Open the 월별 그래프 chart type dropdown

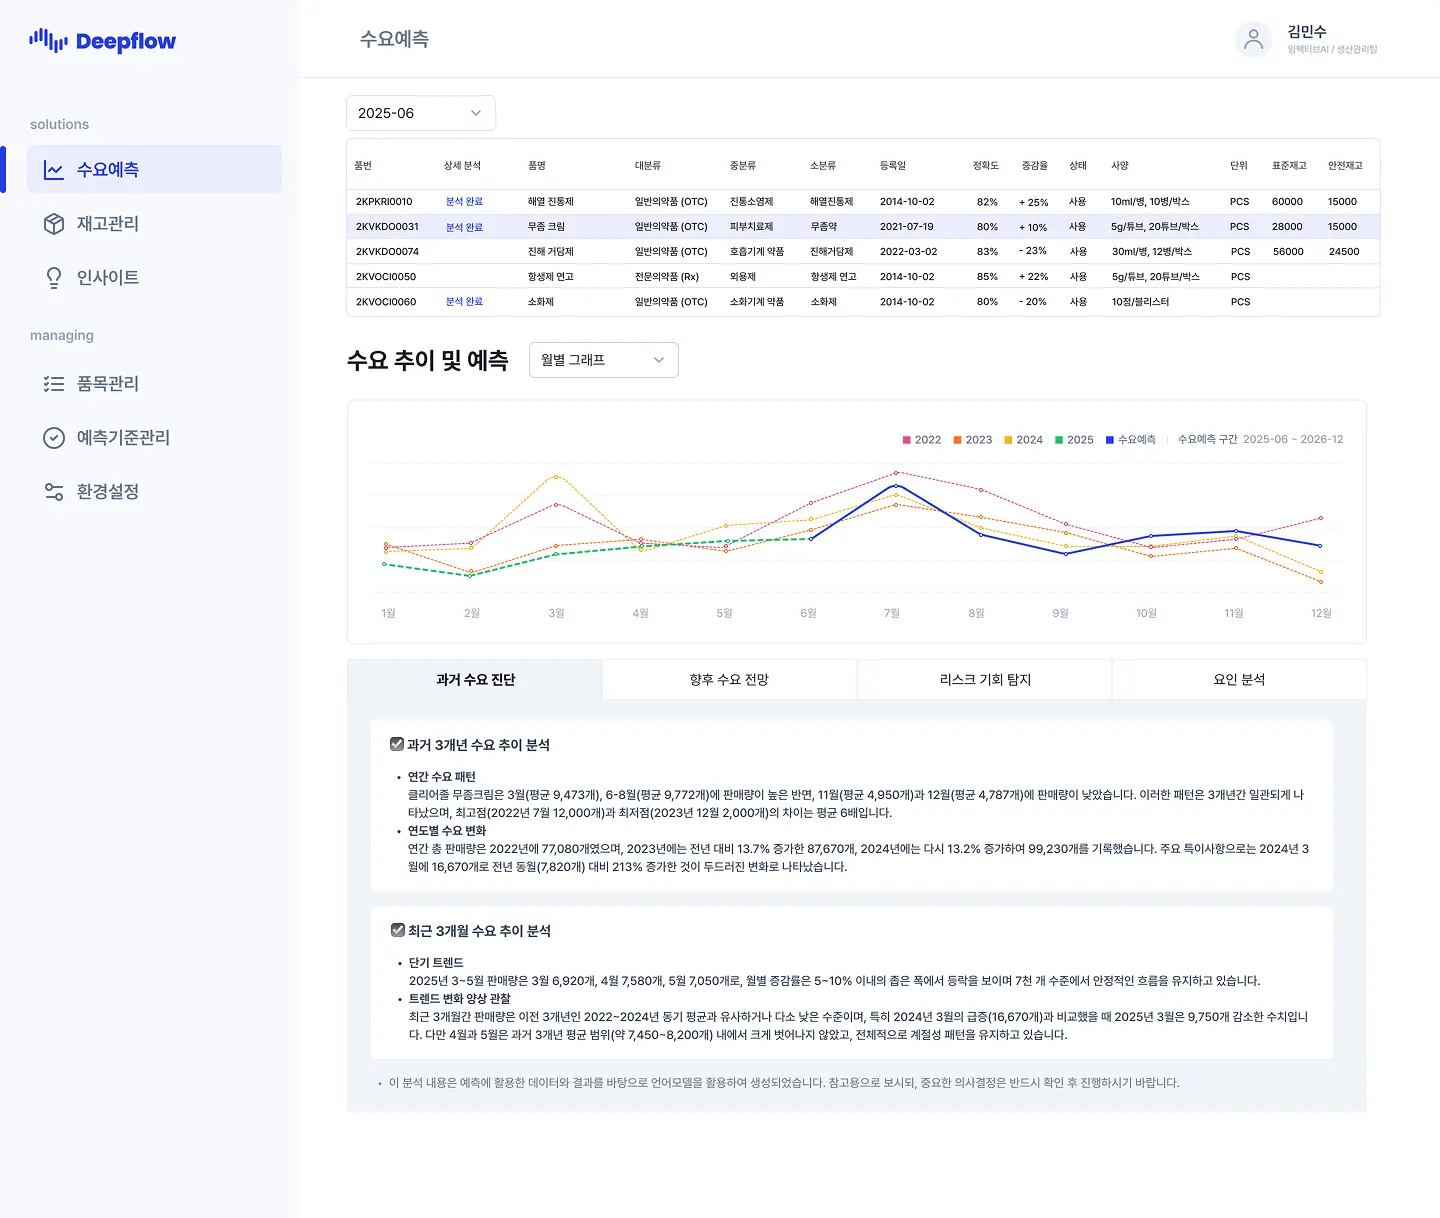click(x=604, y=360)
